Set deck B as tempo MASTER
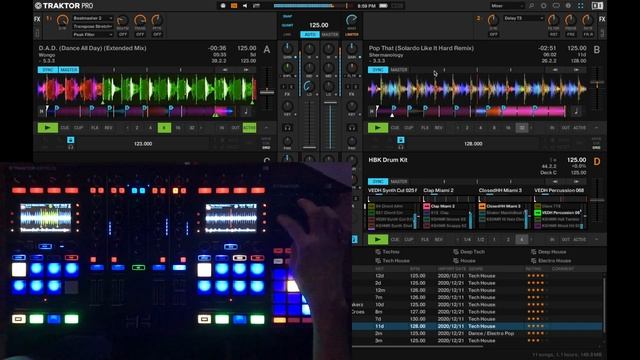Viewport: 640px width, 360px height. click(399, 70)
